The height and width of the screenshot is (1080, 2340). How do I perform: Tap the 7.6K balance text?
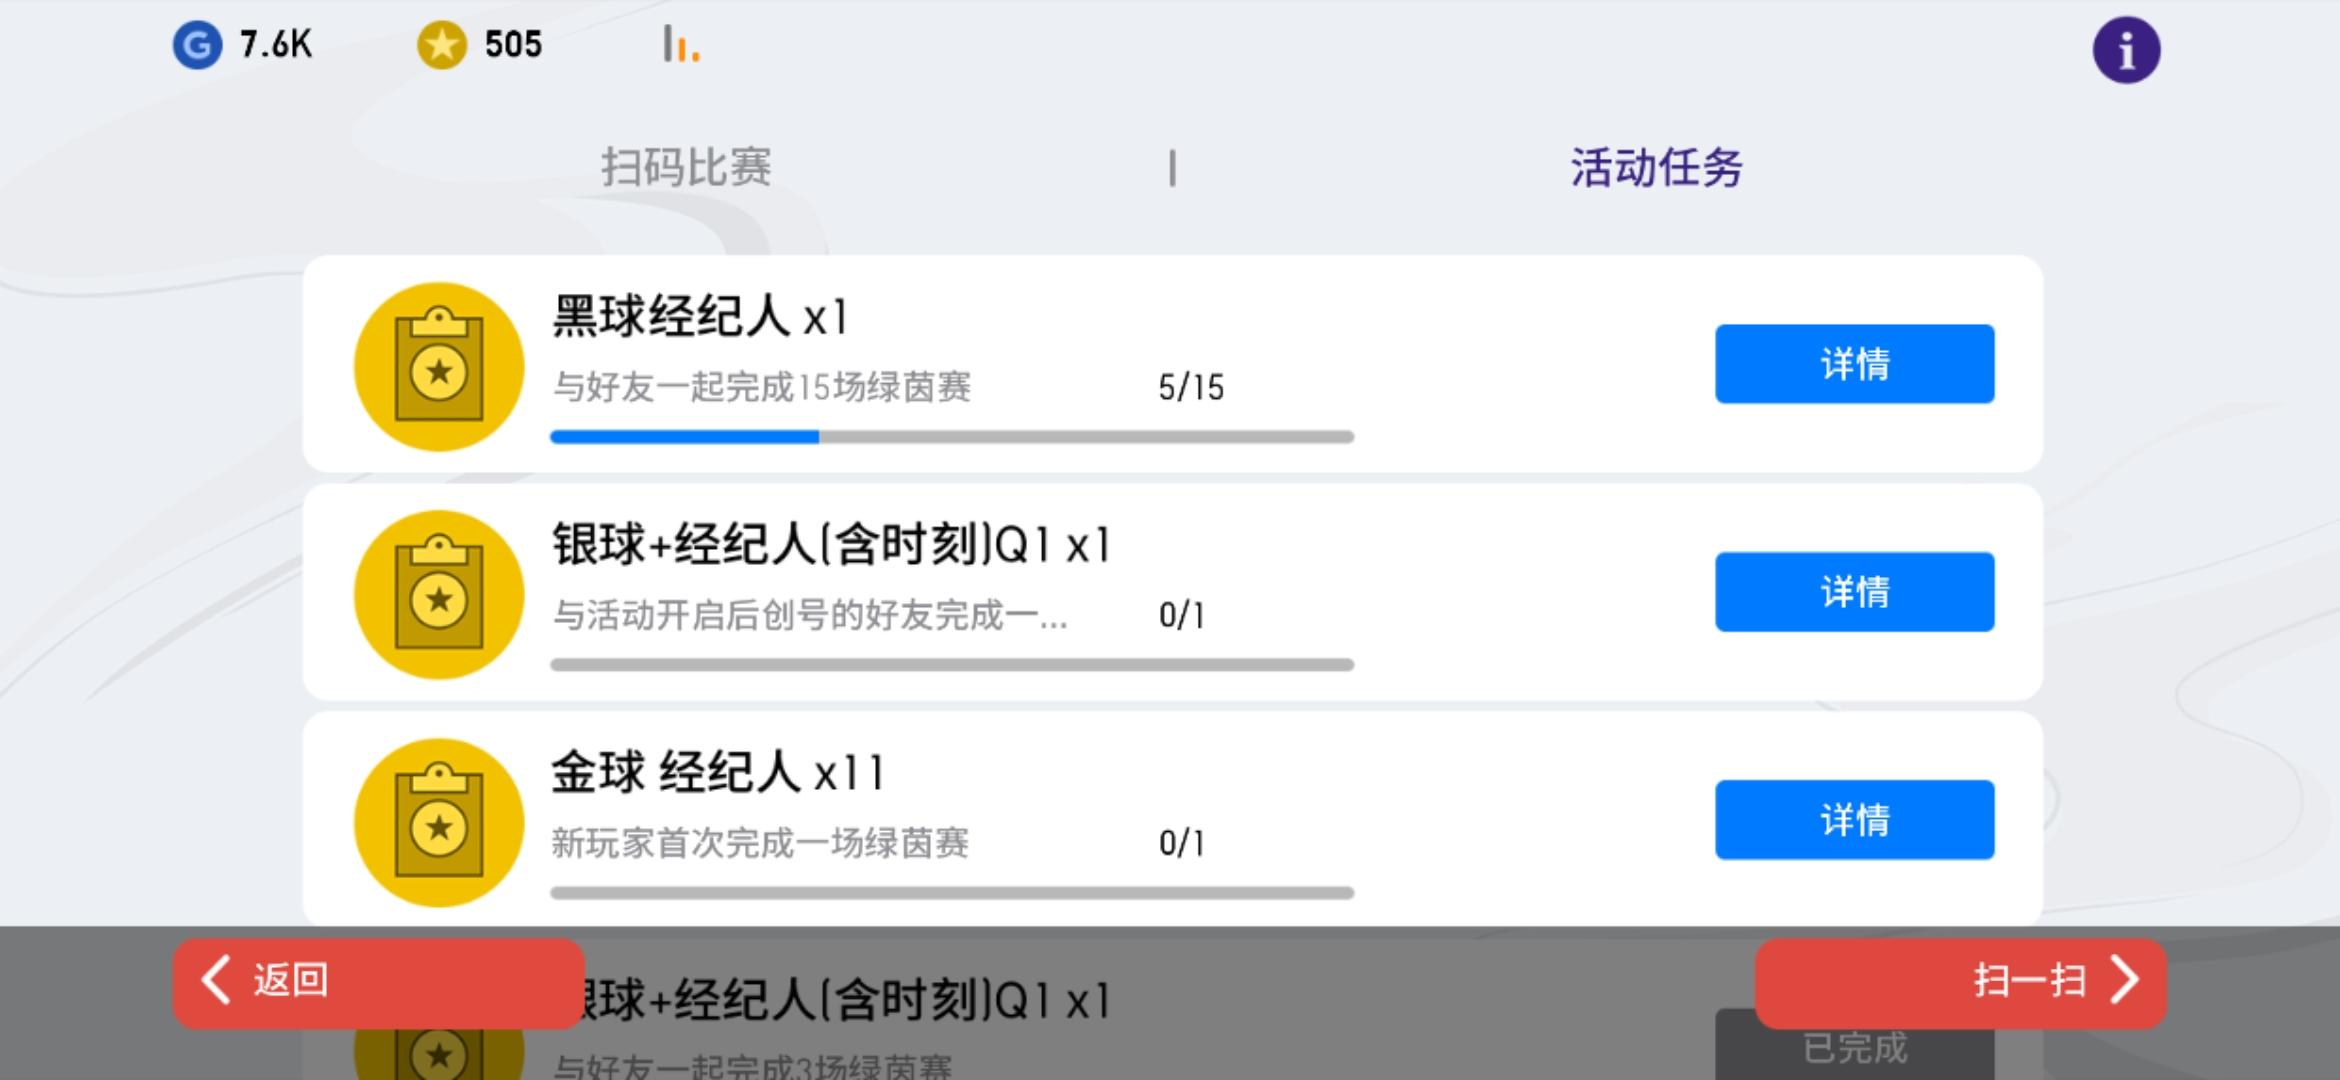click(x=276, y=45)
